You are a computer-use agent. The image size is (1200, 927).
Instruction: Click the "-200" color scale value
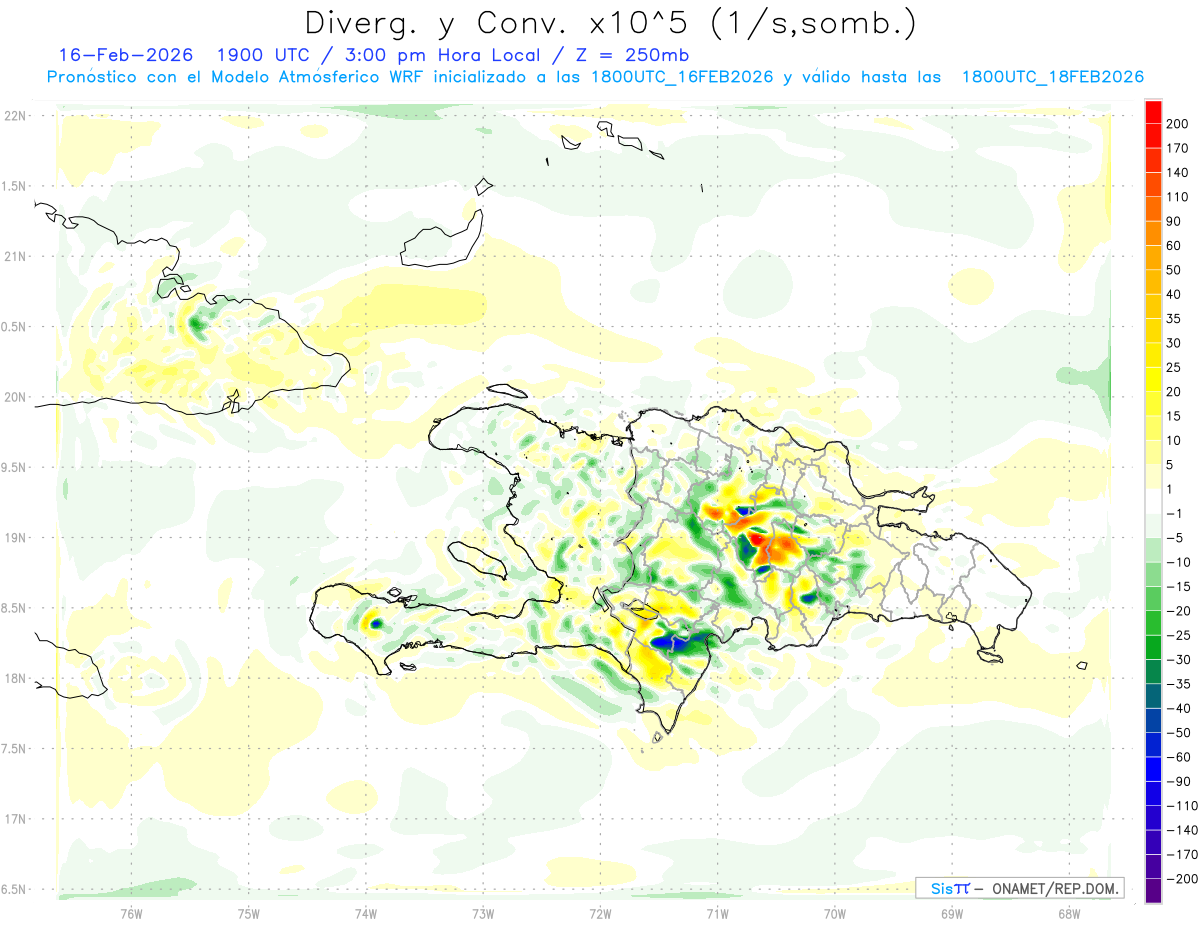[x=1182, y=879]
